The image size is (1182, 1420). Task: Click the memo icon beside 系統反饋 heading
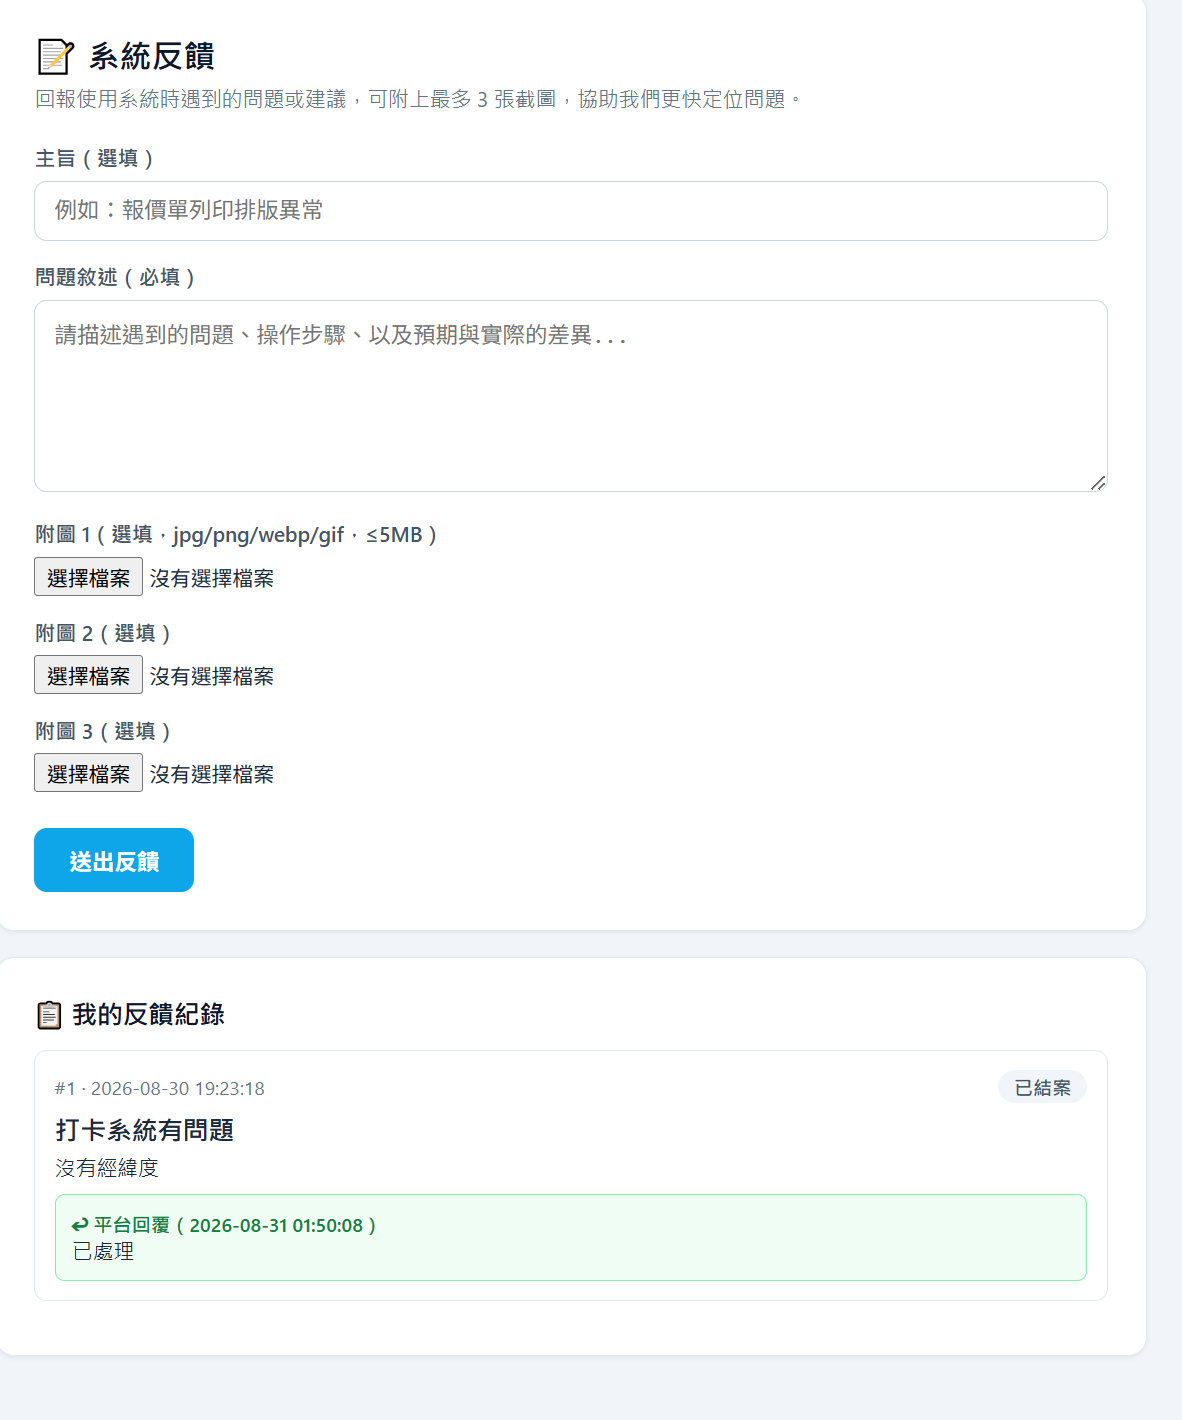coord(55,56)
